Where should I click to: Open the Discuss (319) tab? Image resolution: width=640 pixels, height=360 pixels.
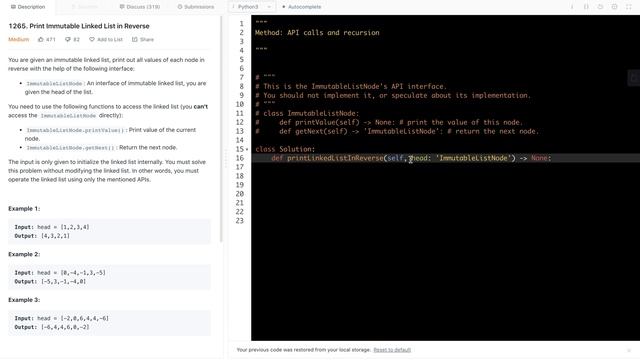click(140, 7)
